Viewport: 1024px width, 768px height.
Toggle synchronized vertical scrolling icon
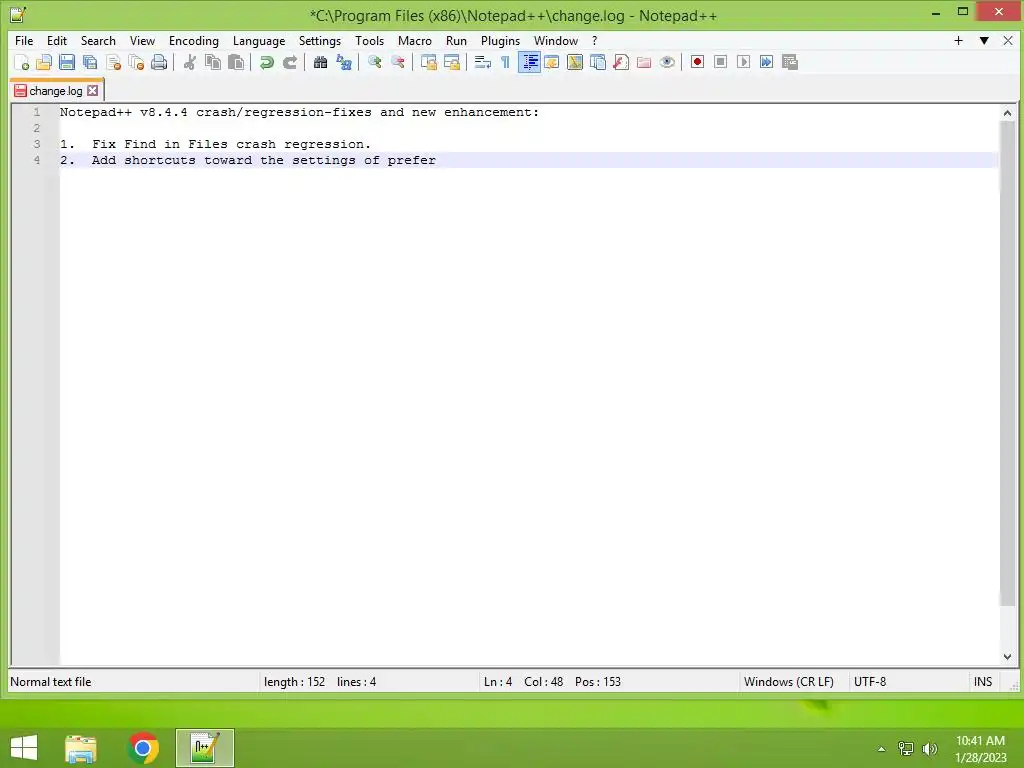[428, 62]
